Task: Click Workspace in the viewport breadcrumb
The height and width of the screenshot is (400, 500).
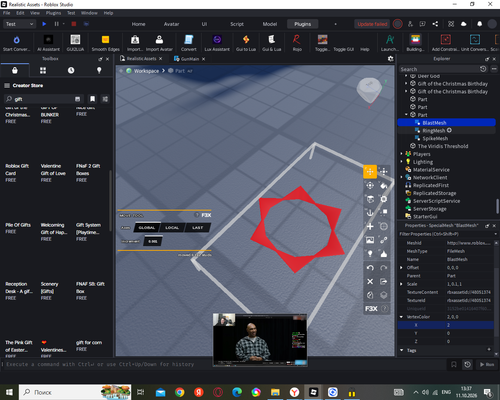Action: point(146,71)
